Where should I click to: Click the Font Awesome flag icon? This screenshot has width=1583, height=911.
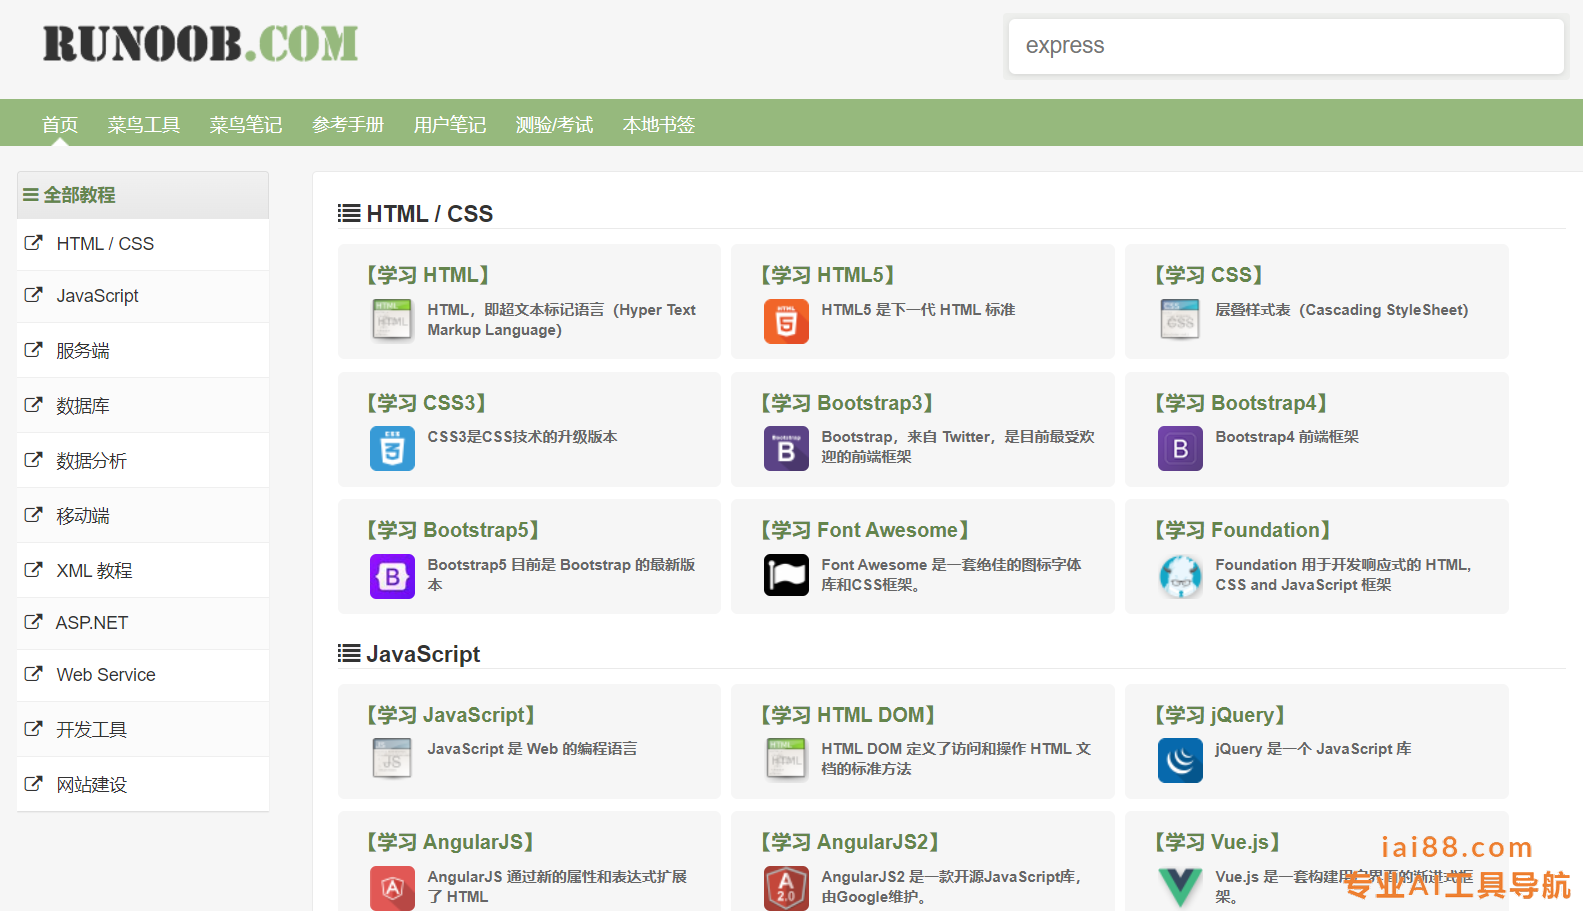786,576
